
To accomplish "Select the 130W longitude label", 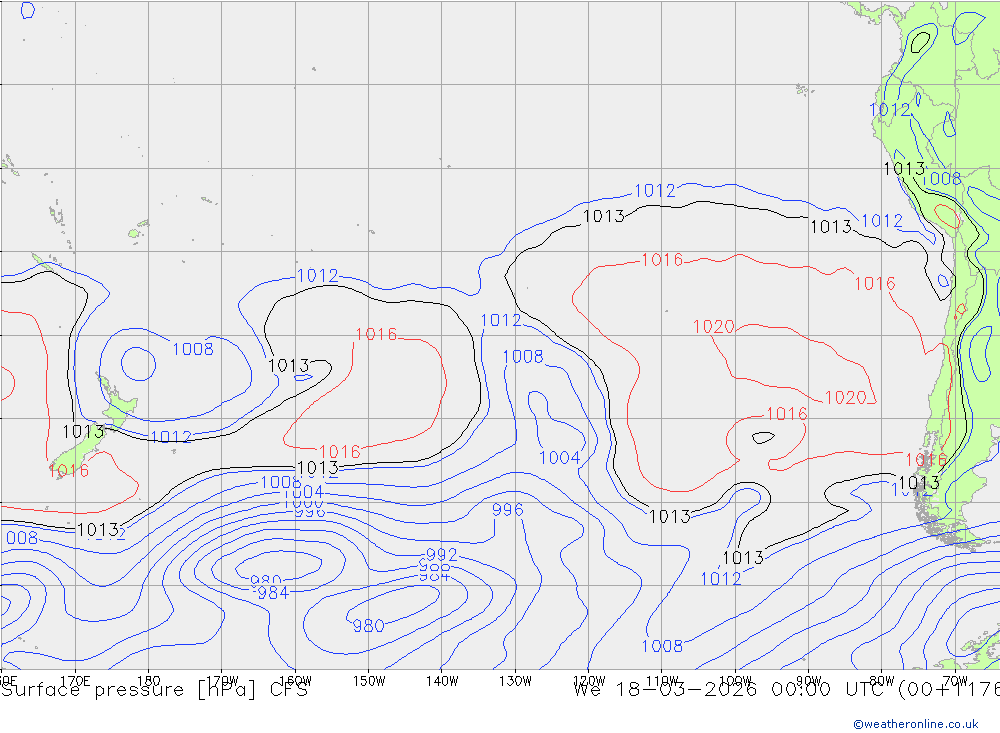I will pyautogui.click(x=515, y=681).
